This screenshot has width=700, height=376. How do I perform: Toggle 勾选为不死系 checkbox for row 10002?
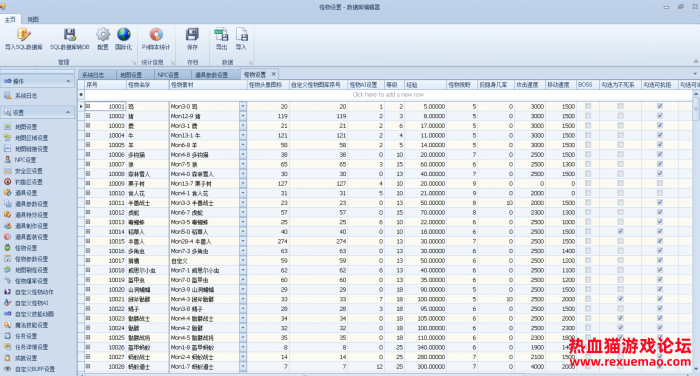point(621,116)
